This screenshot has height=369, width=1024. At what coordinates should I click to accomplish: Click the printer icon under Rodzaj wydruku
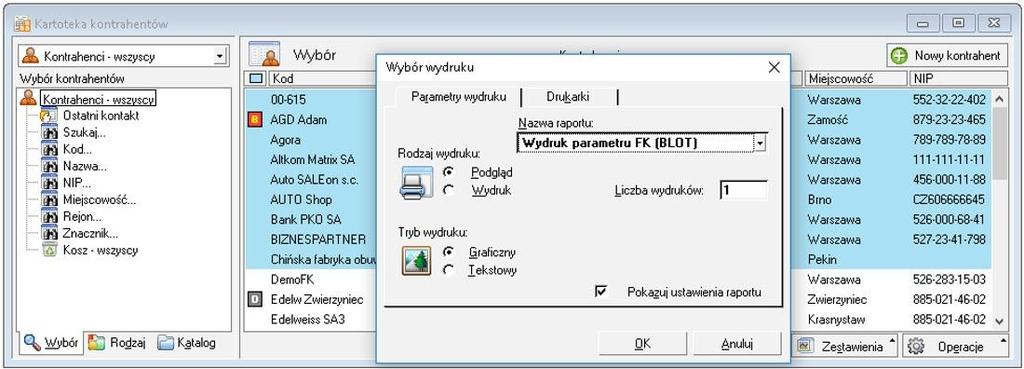click(x=416, y=182)
